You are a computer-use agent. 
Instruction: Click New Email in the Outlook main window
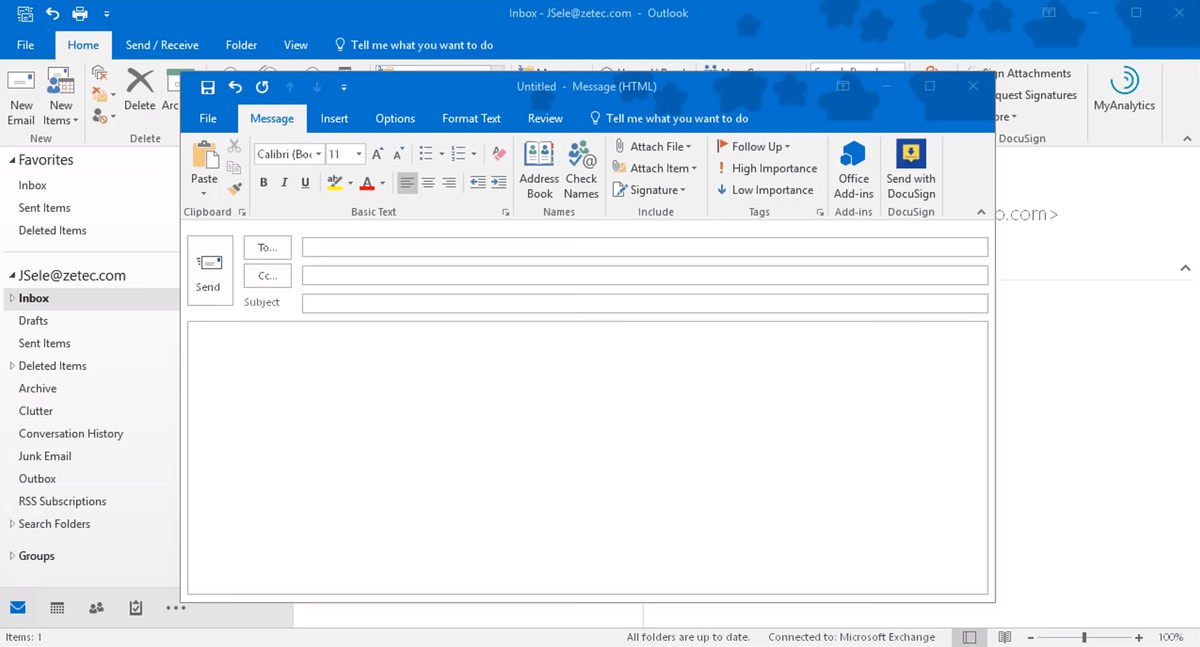tap(21, 97)
